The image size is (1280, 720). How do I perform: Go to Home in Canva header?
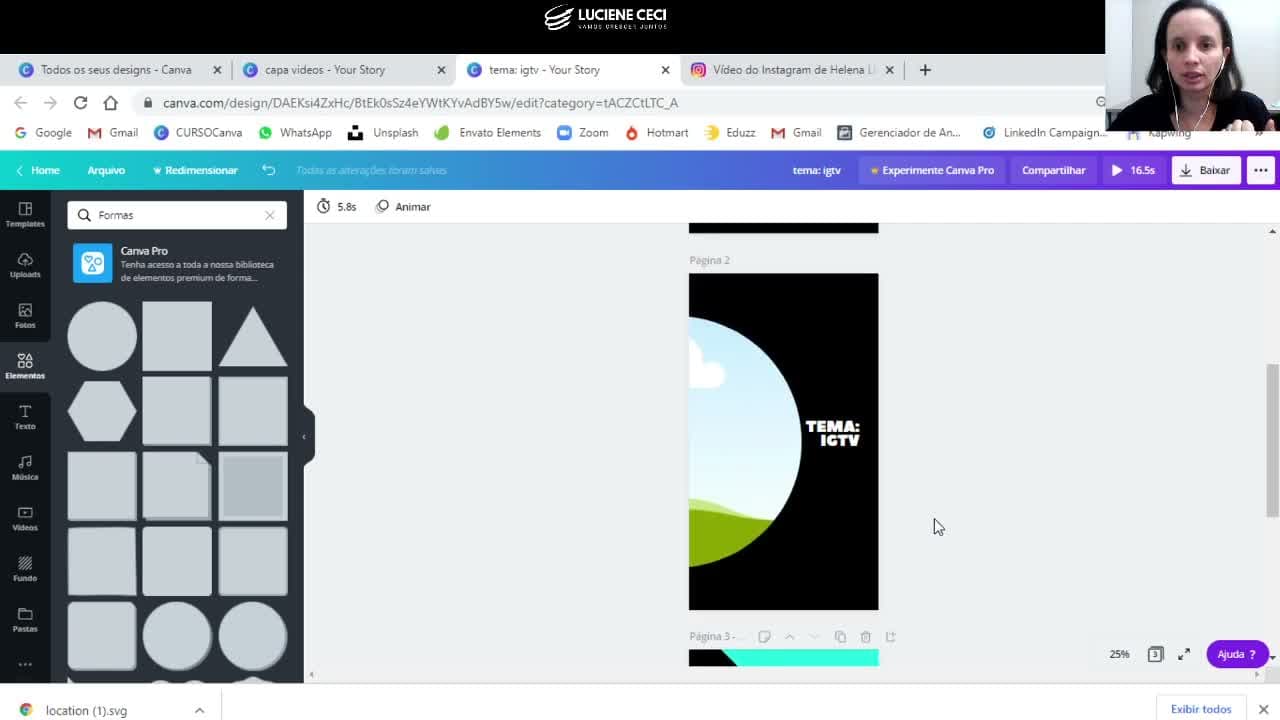[x=37, y=170]
